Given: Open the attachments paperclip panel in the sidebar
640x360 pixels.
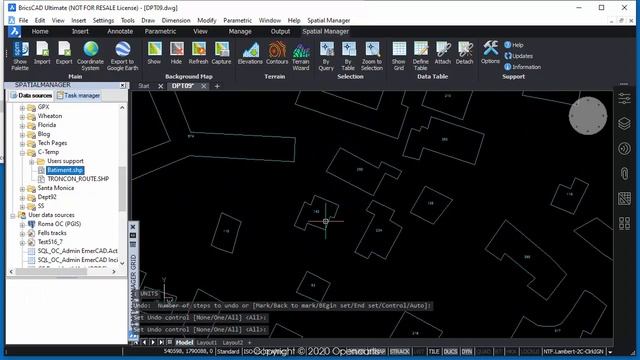Looking at the screenshot, I should click(624, 173).
